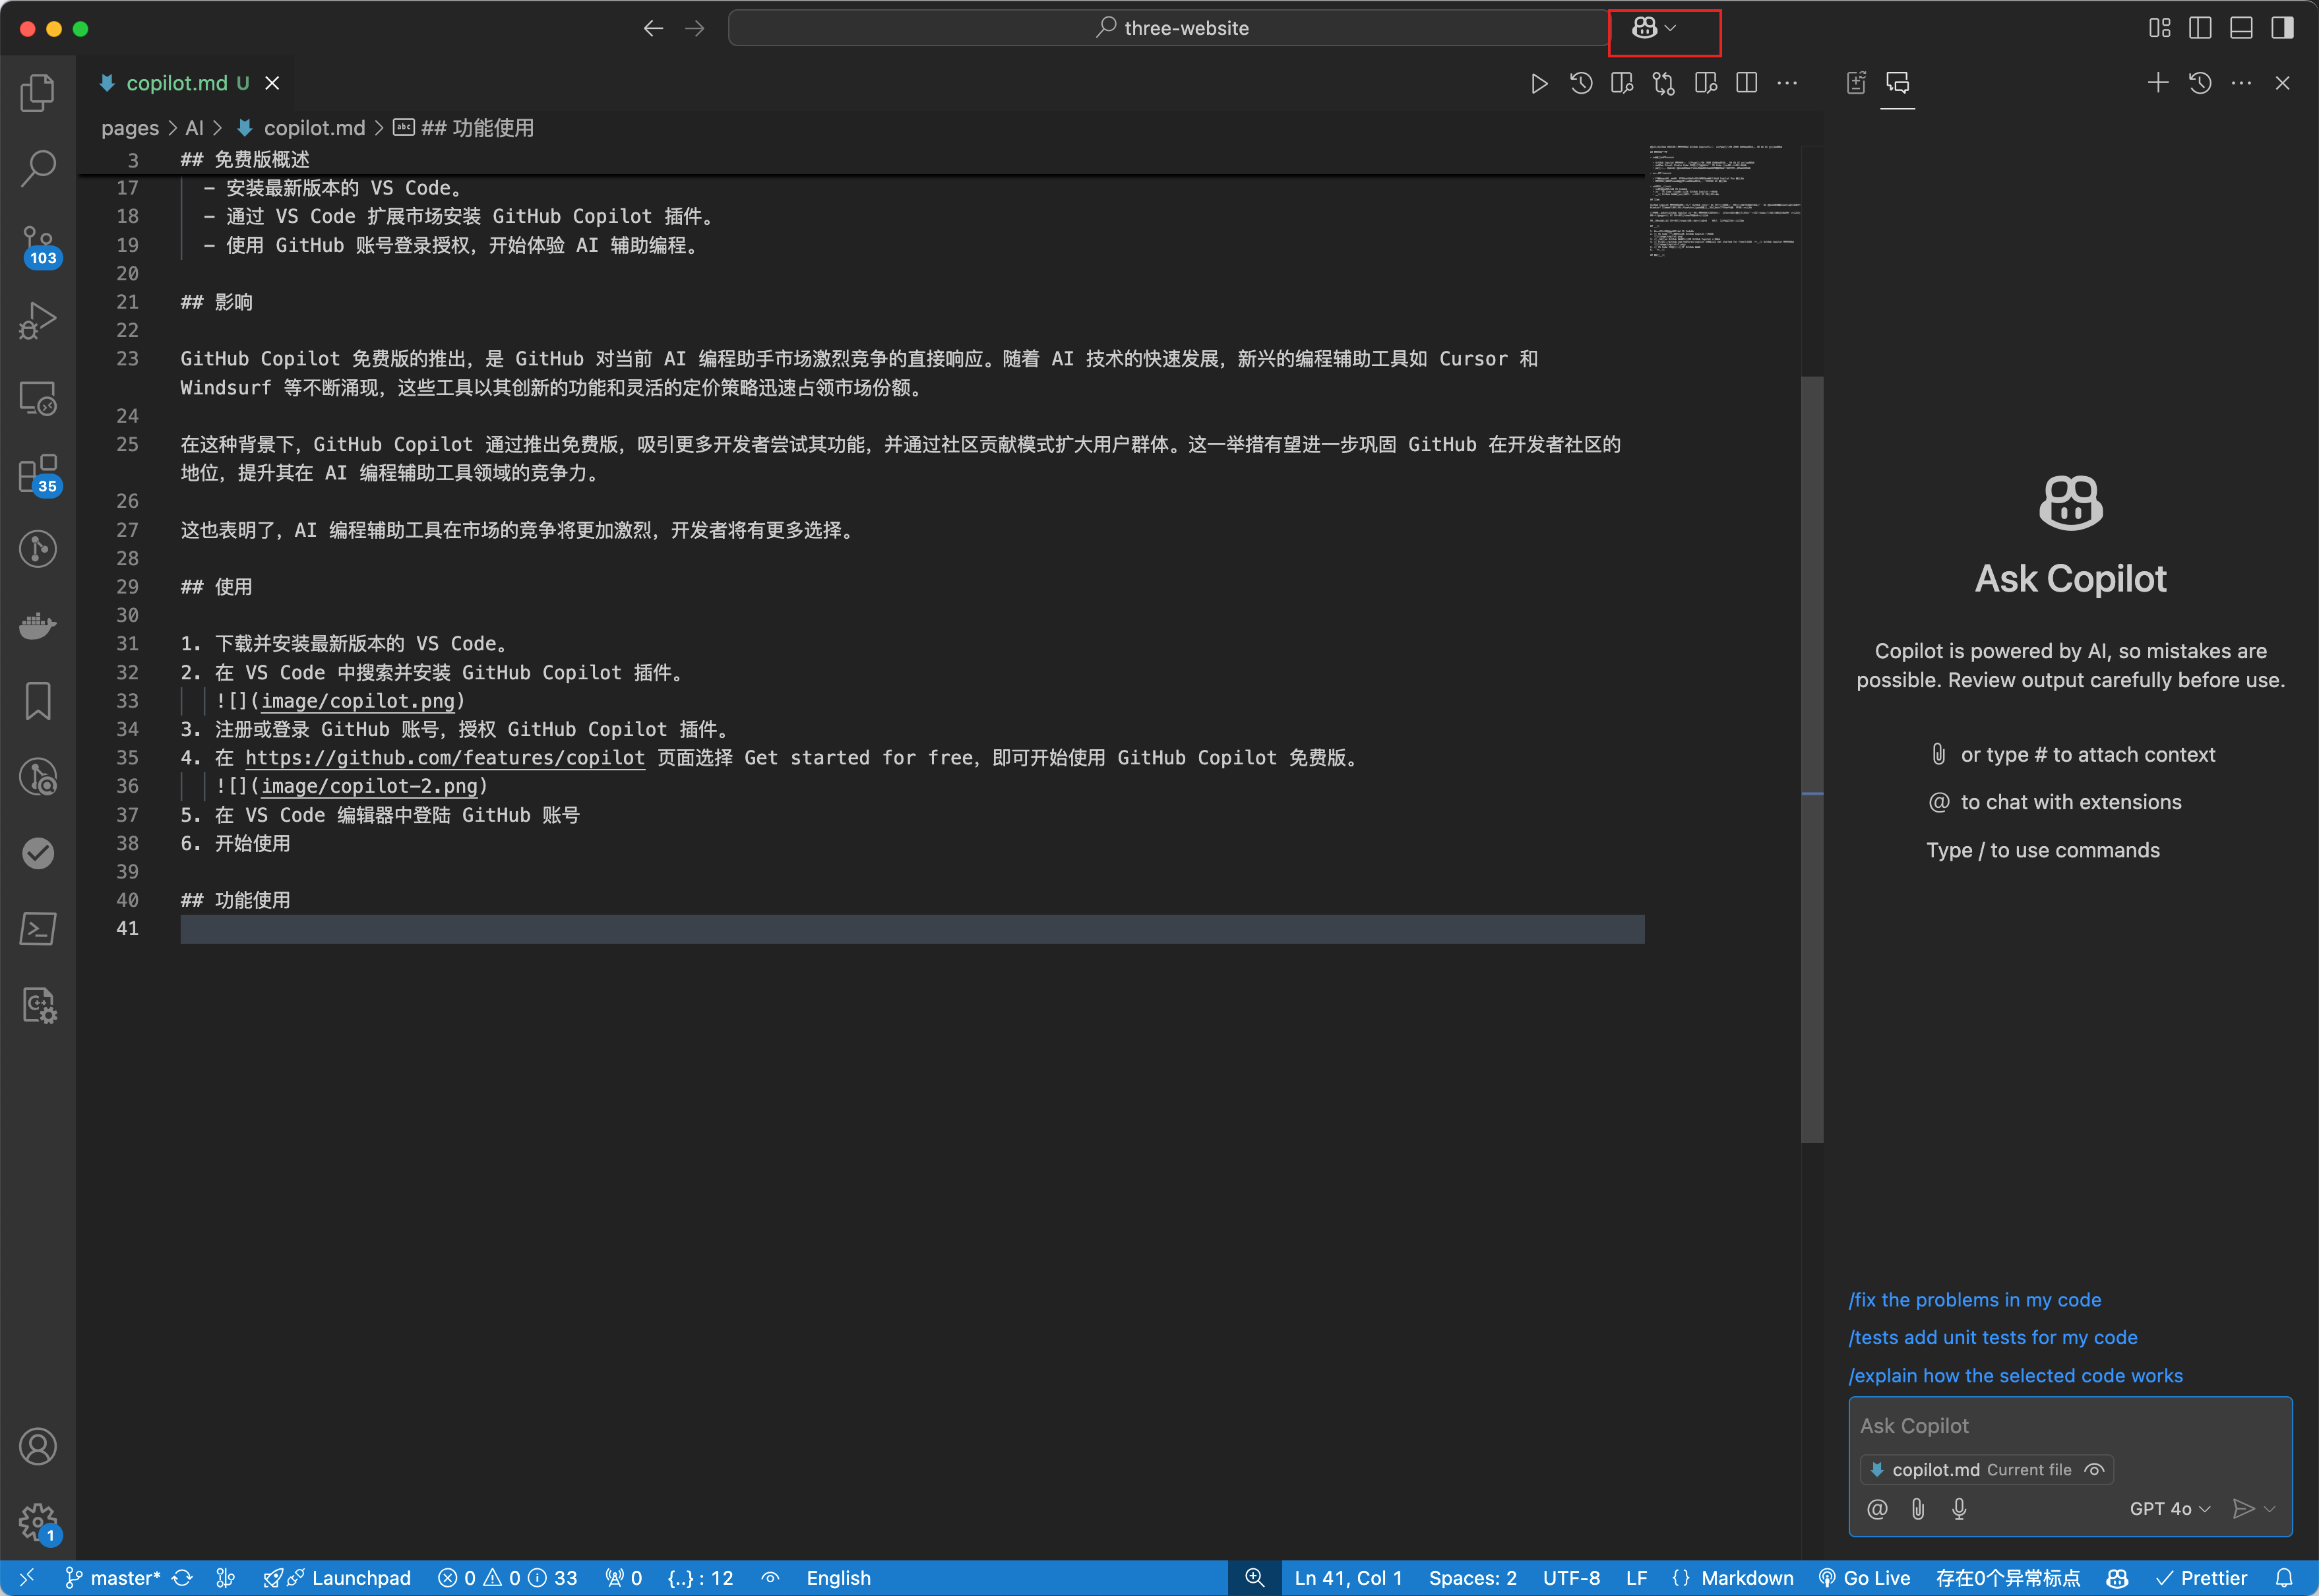This screenshot has height=1596, width=2319.
Task: Open Run and Debug view
Action: tap(38, 321)
